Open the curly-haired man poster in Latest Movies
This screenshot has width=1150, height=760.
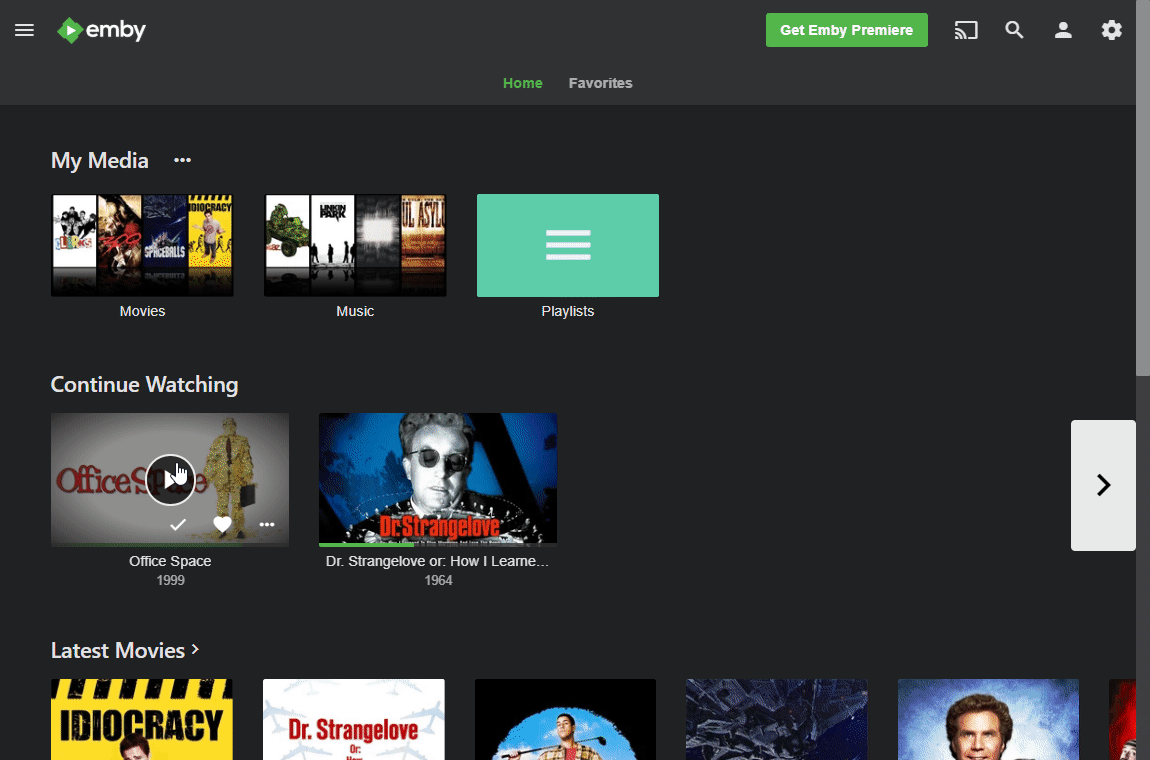pos(989,719)
